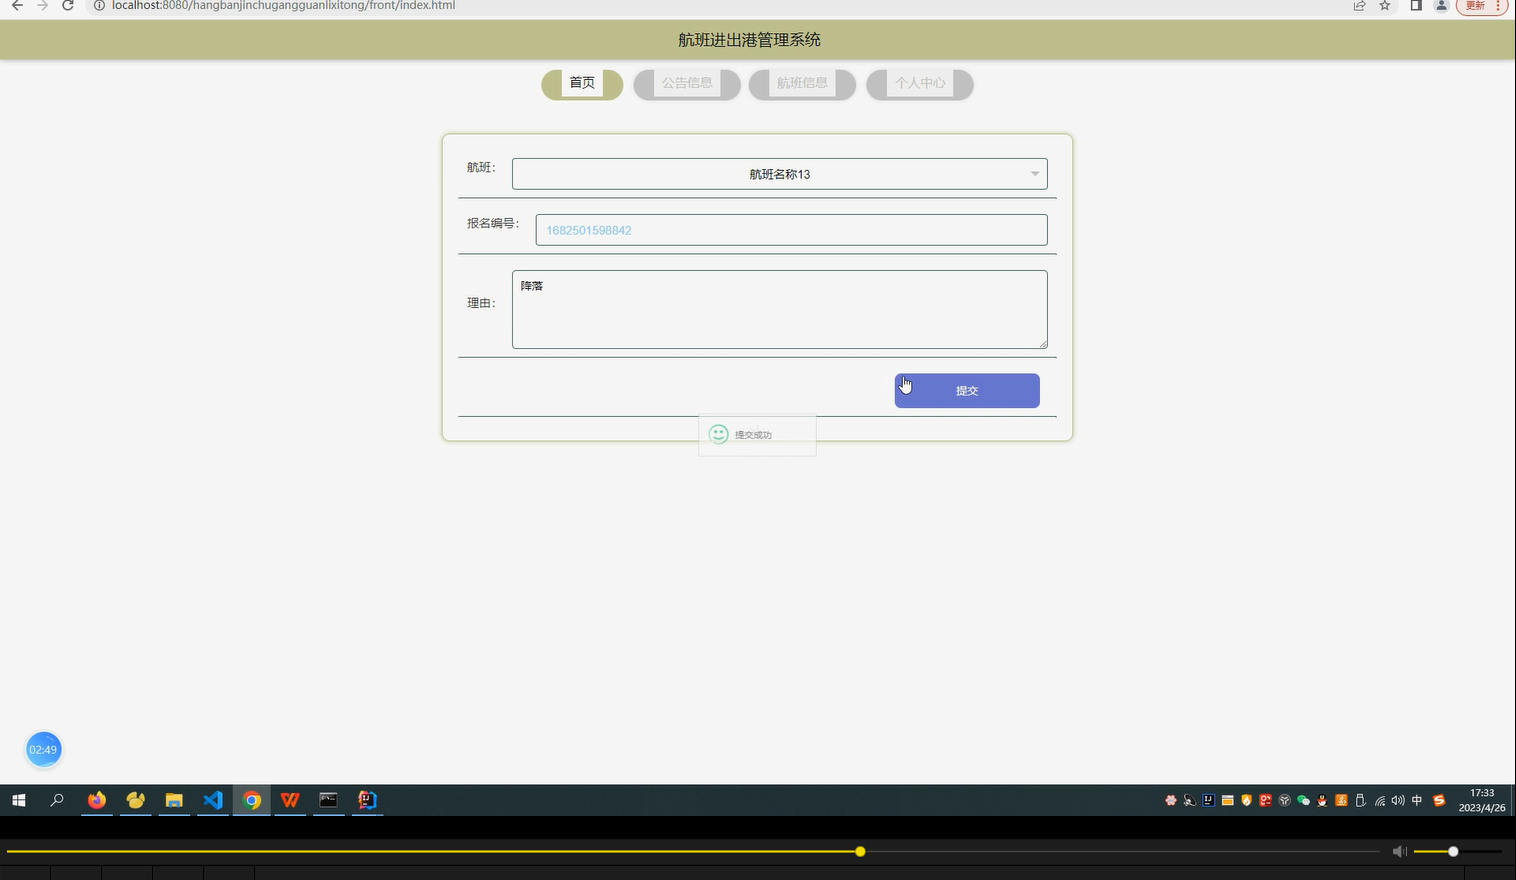The image size is (1516, 880).
Task: Click the Sogou input method tray icon
Action: [x=1439, y=800]
